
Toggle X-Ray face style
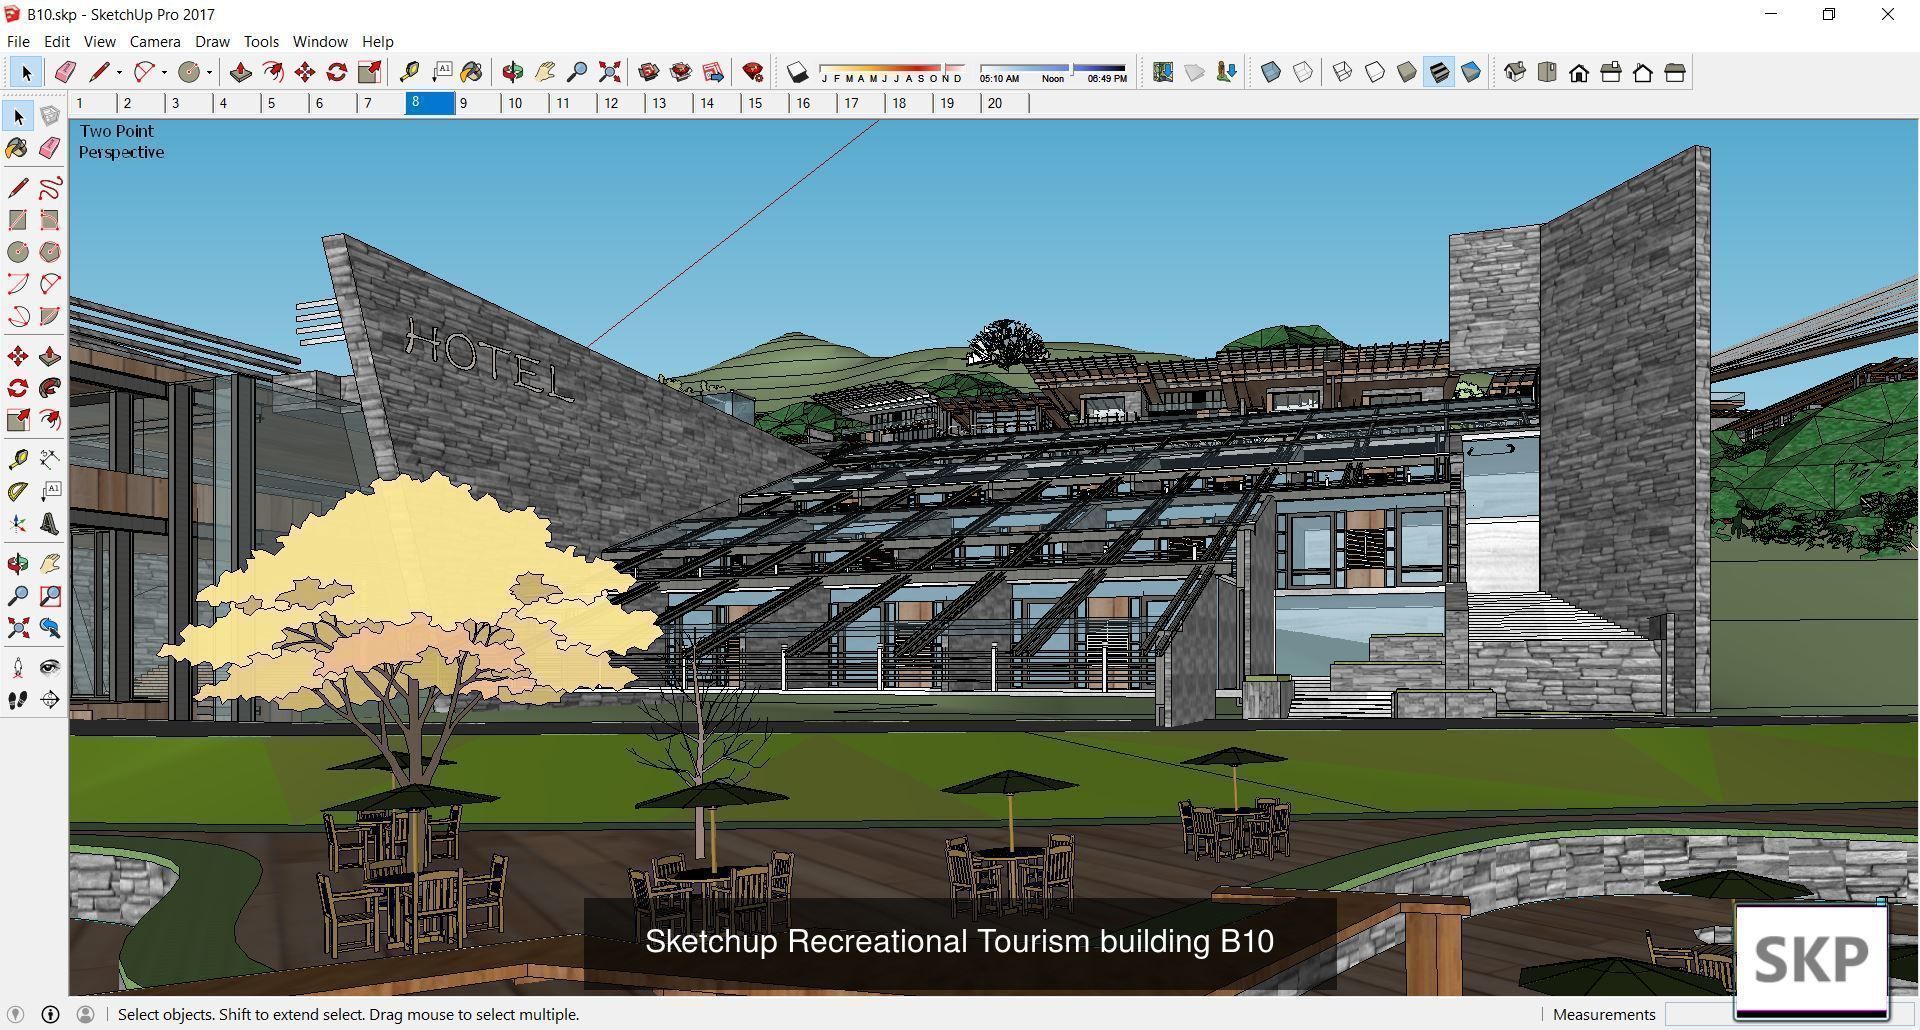[x=1271, y=72]
